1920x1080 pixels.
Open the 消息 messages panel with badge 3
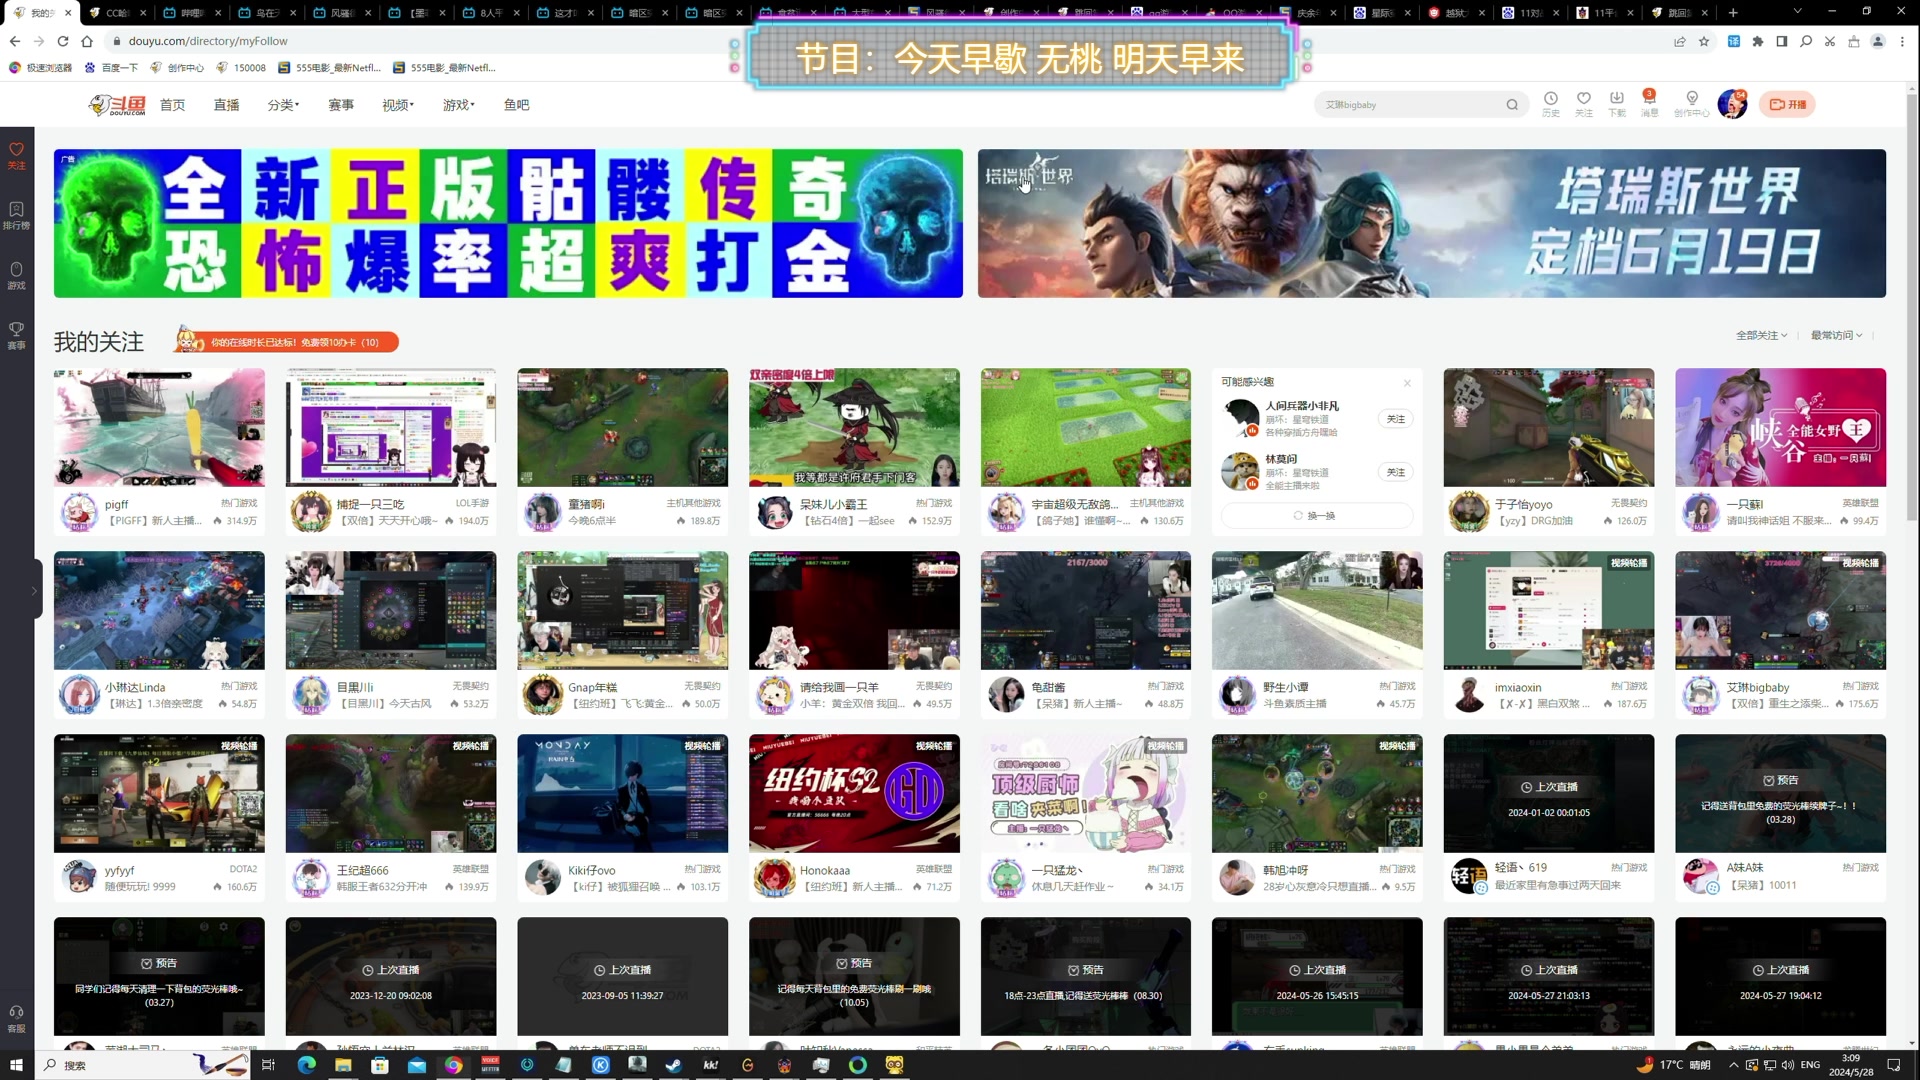1649,103
